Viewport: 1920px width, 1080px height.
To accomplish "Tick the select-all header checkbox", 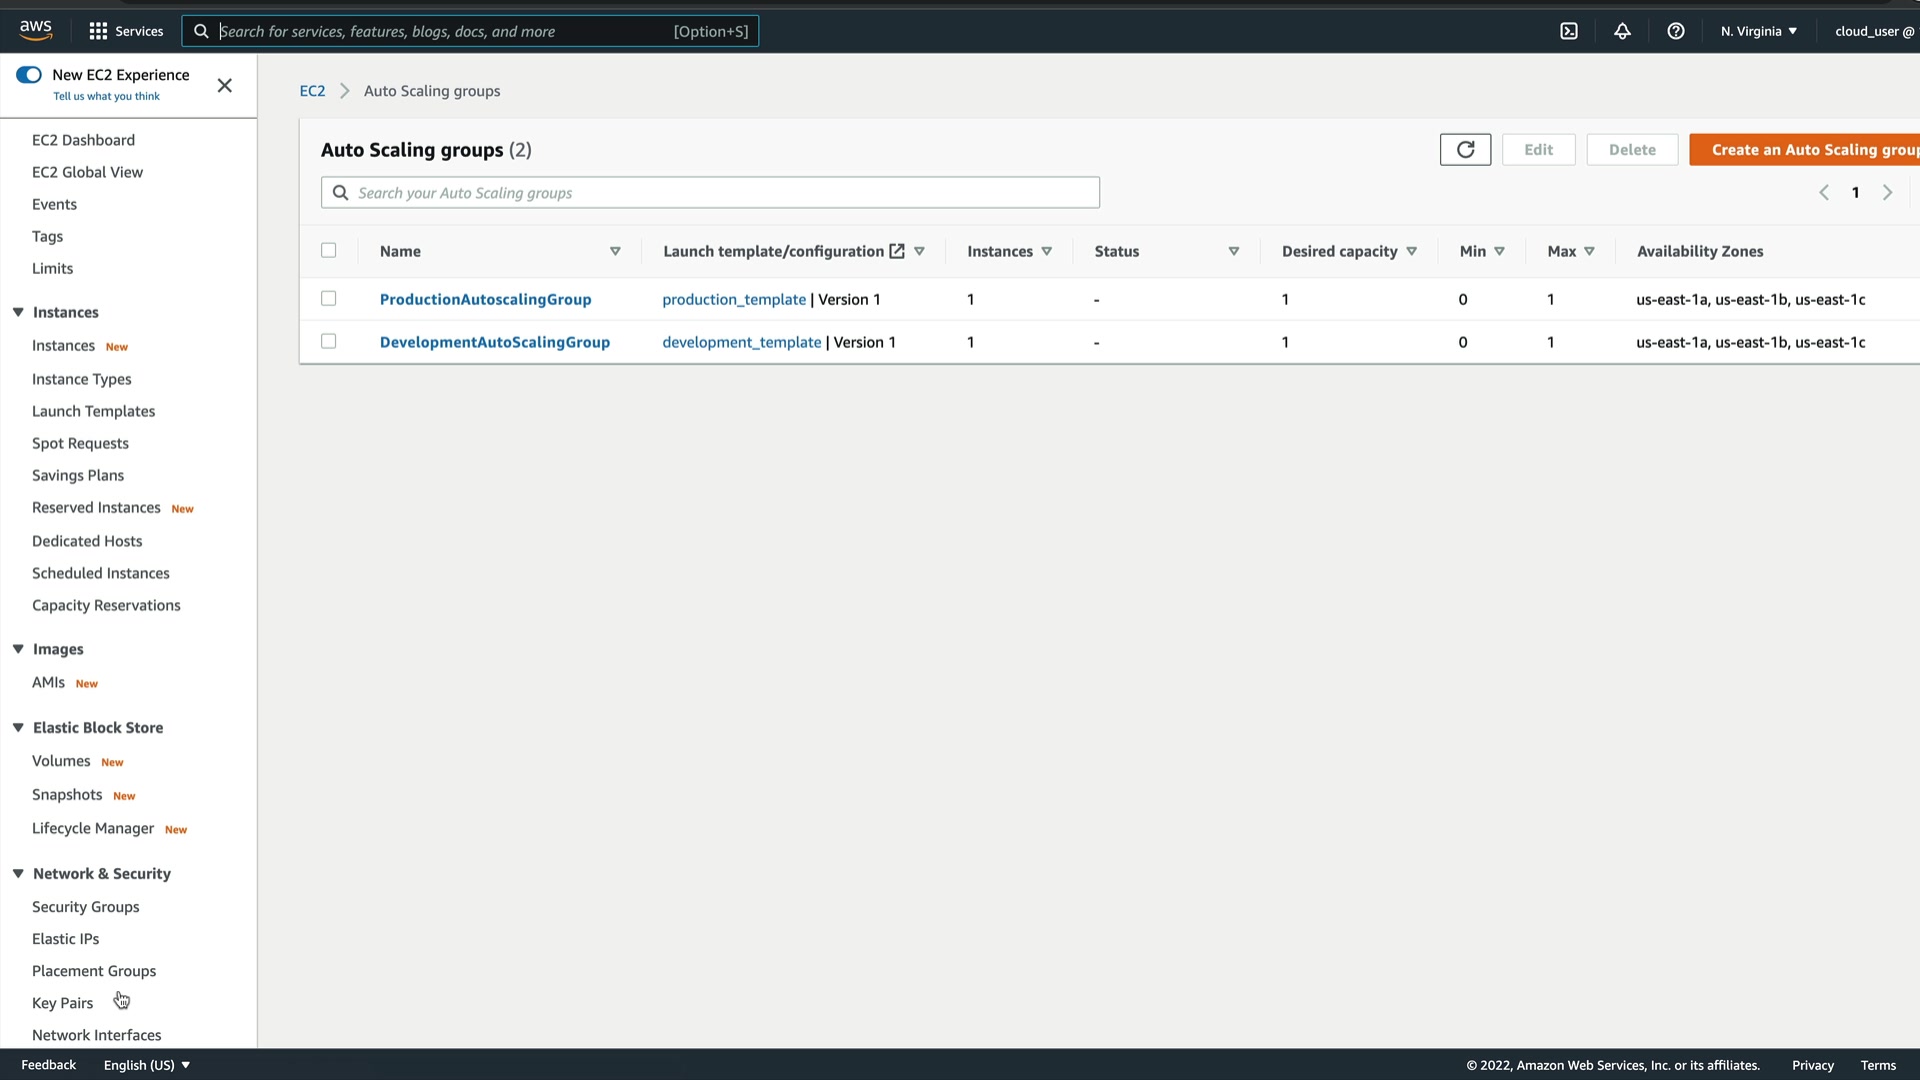I will click(x=328, y=251).
